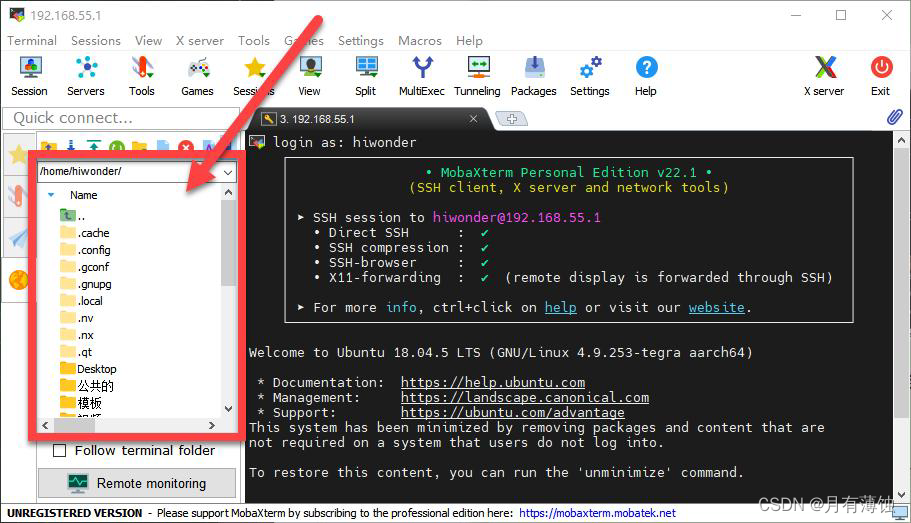Image resolution: width=911 pixels, height=523 pixels.
Task: Click the new tab plus button
Action: [x=512, y=119]
